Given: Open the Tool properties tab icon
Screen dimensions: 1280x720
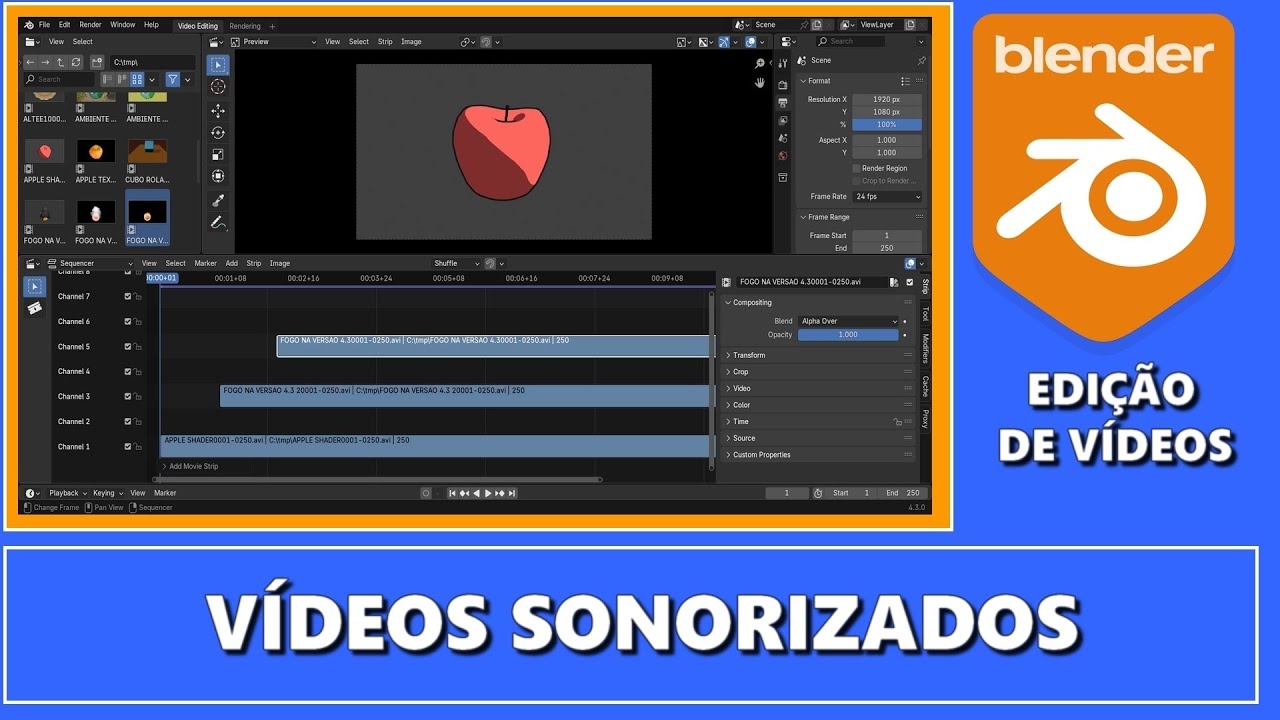Looking at the screenshot, I should click(x=783, y=64).
